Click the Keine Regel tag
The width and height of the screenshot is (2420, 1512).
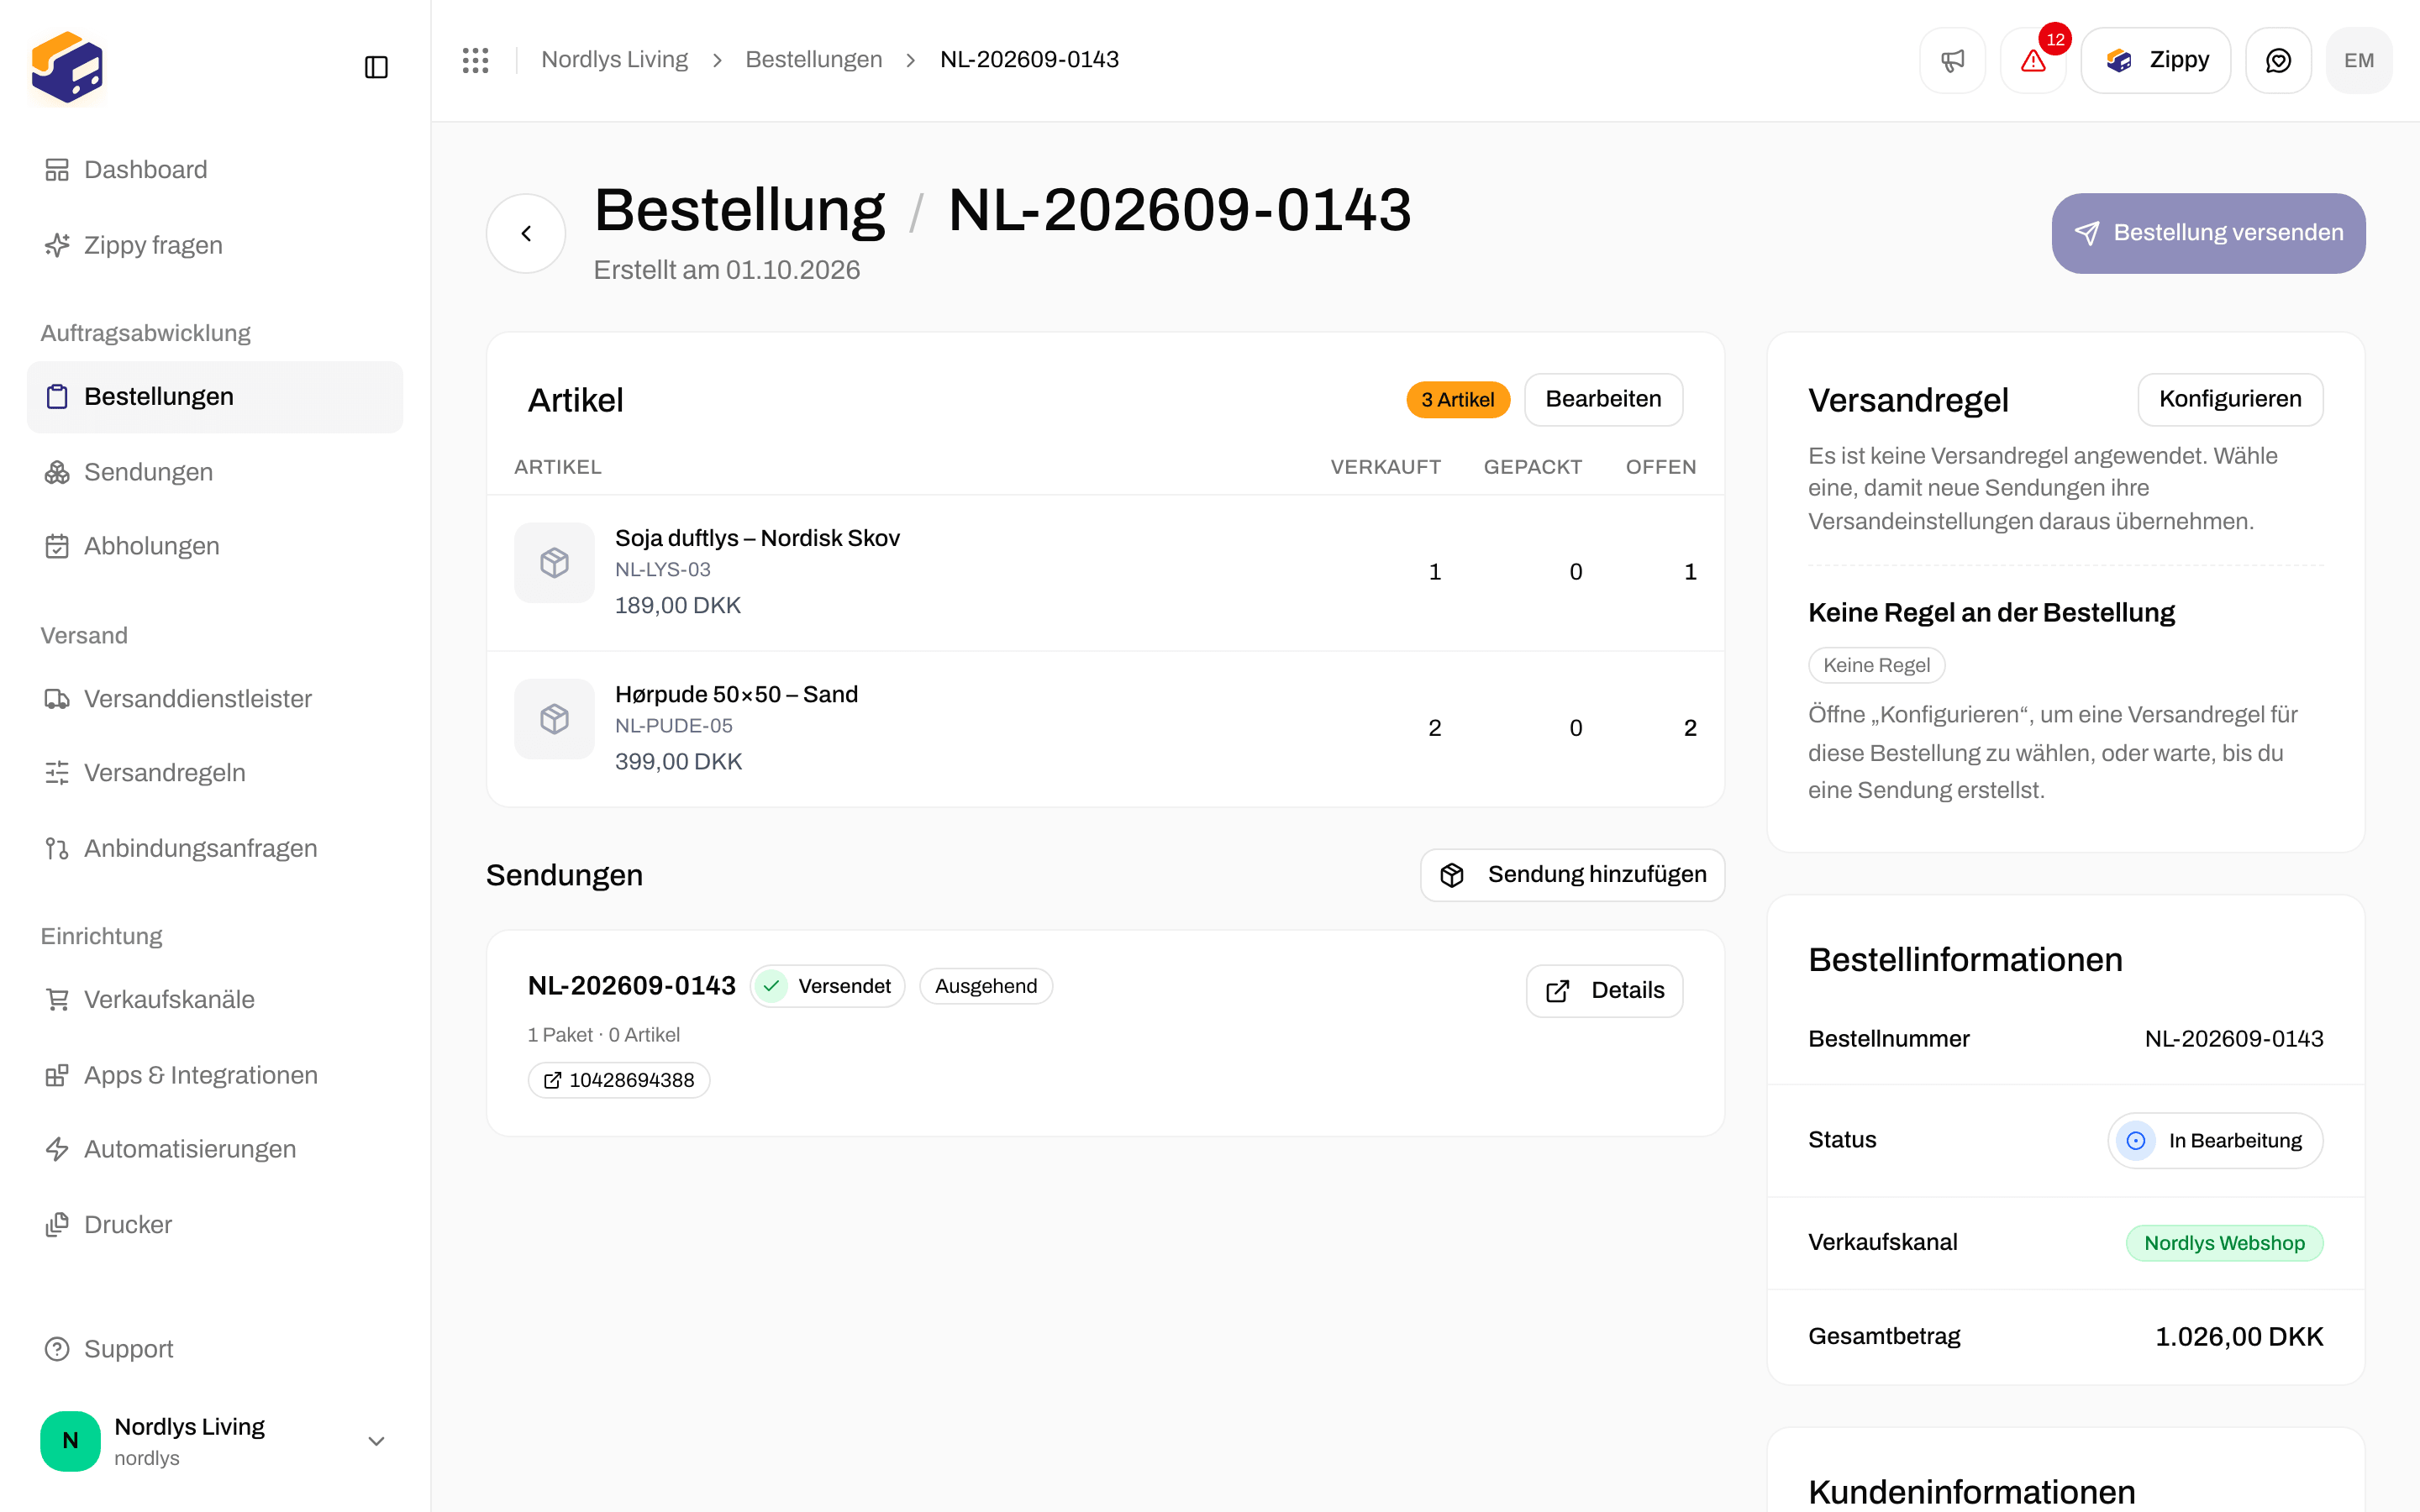coord(1876,665)
